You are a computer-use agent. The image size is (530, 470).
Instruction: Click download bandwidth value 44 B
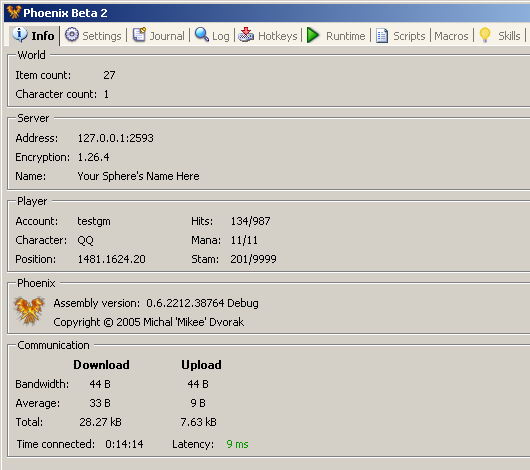coord(100,384)
